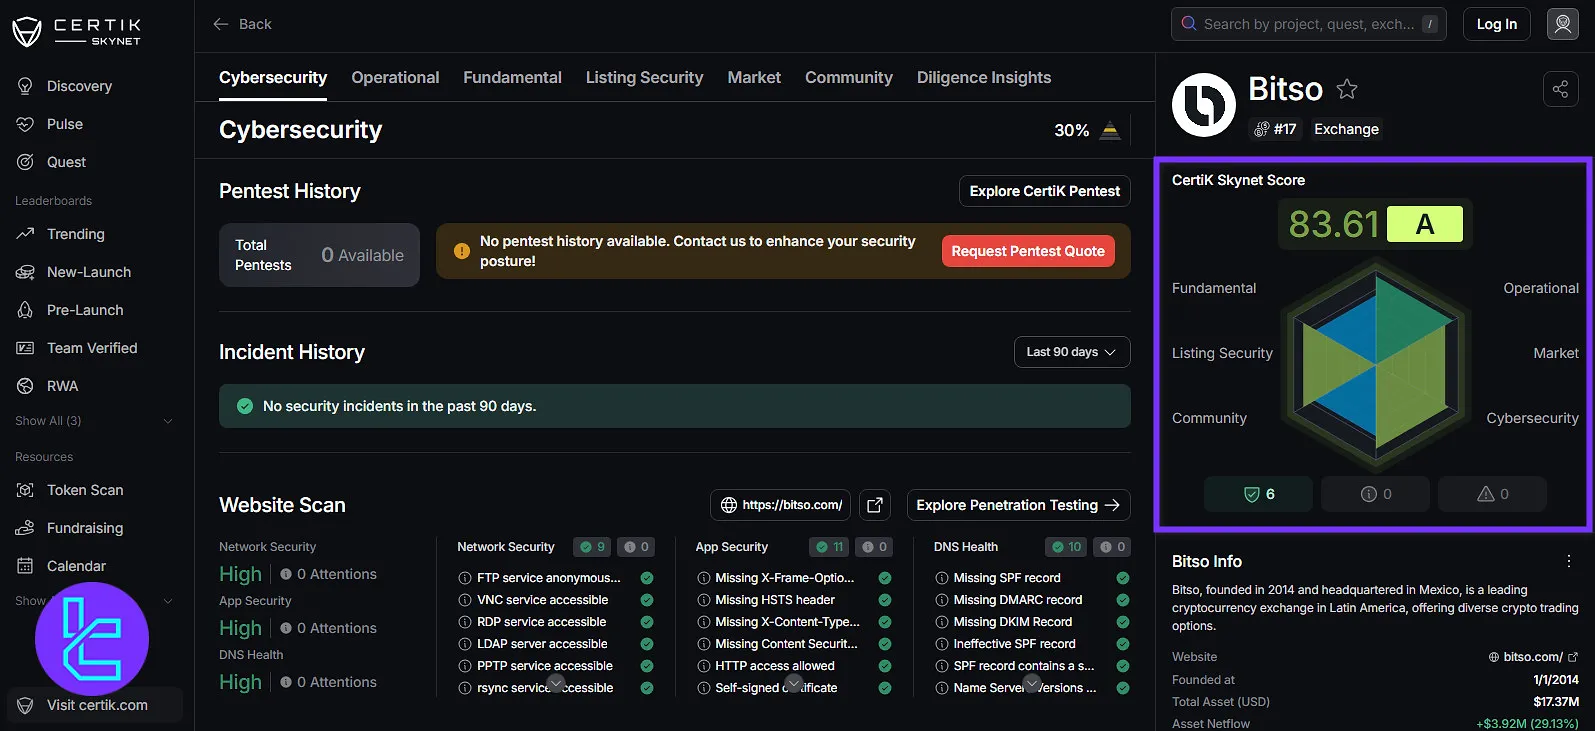Click the Exchange tag
Viewport: 1595px width, 731px height.
1346,129
